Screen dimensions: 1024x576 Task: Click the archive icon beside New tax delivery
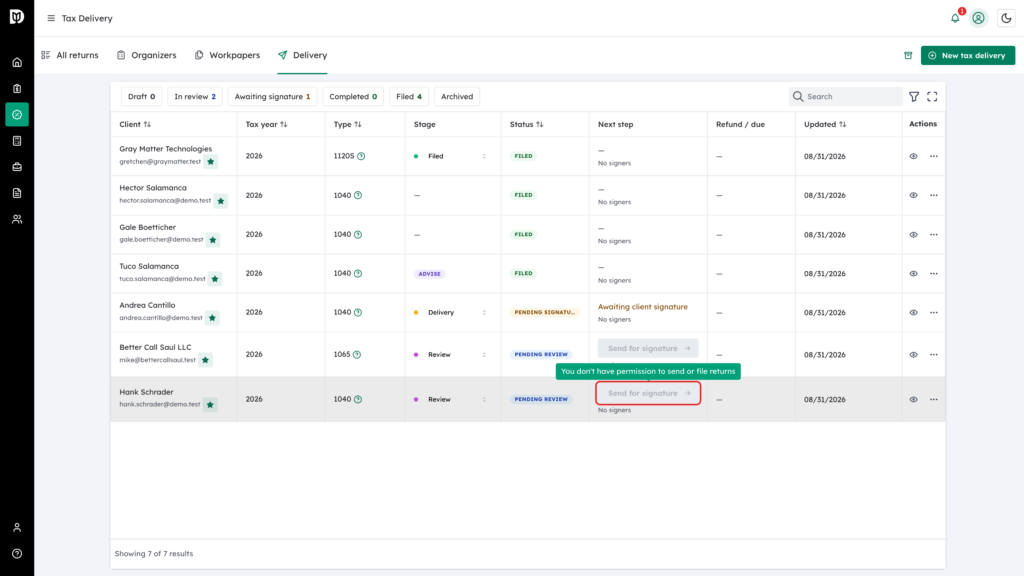[x=908, y=56]
